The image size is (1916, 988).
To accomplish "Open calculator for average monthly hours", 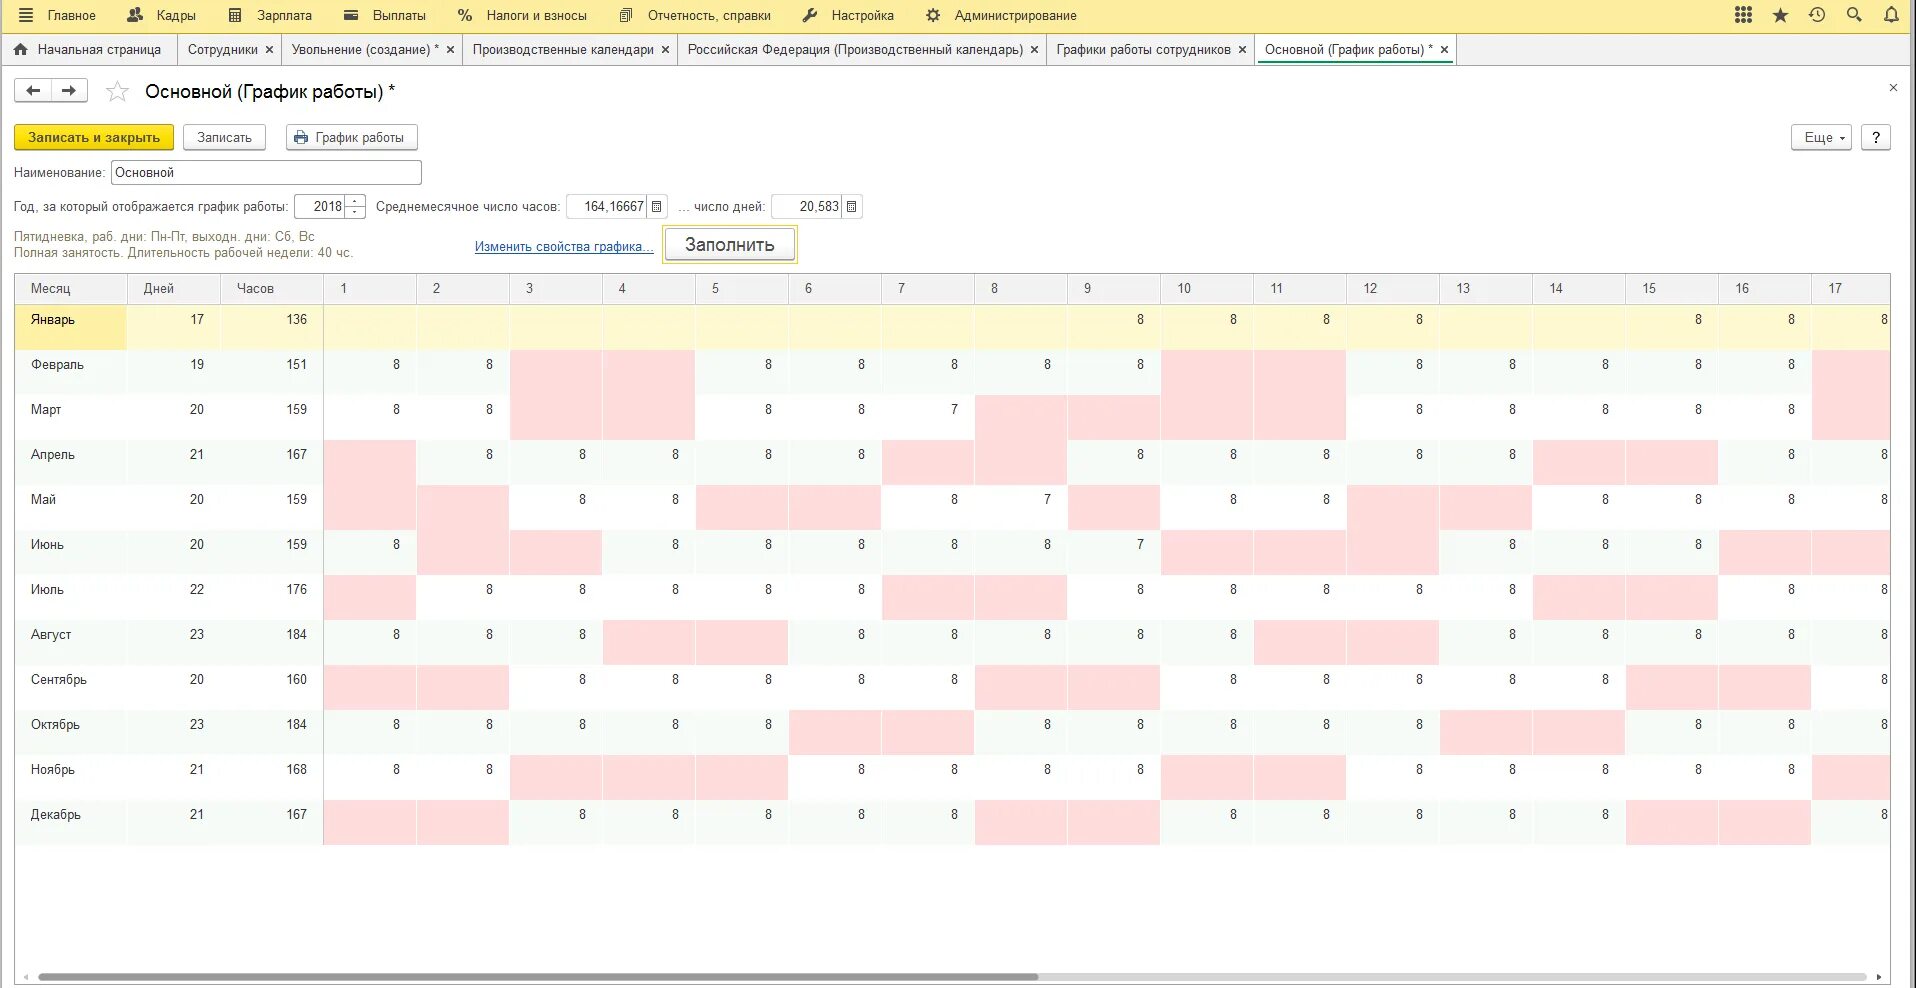I will click(x=657, y=207).
